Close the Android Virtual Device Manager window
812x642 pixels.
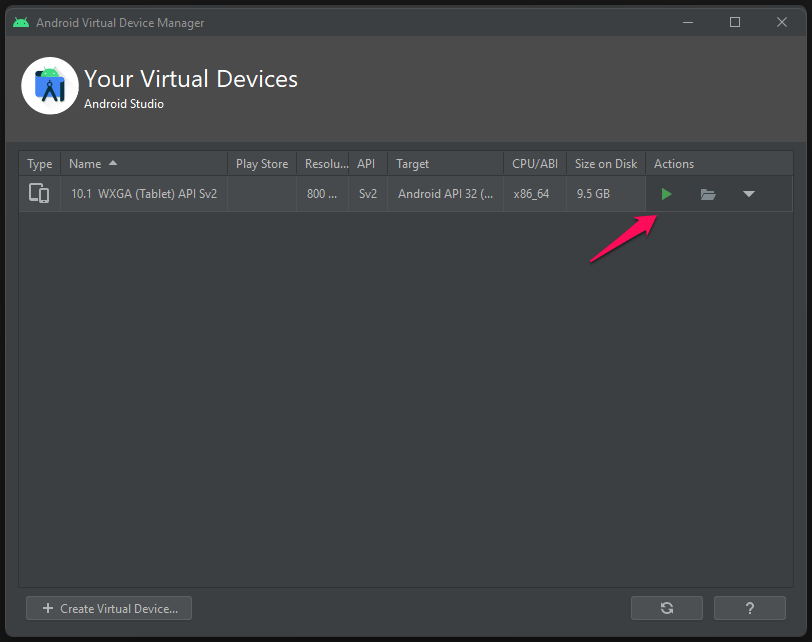coord(781,22)
